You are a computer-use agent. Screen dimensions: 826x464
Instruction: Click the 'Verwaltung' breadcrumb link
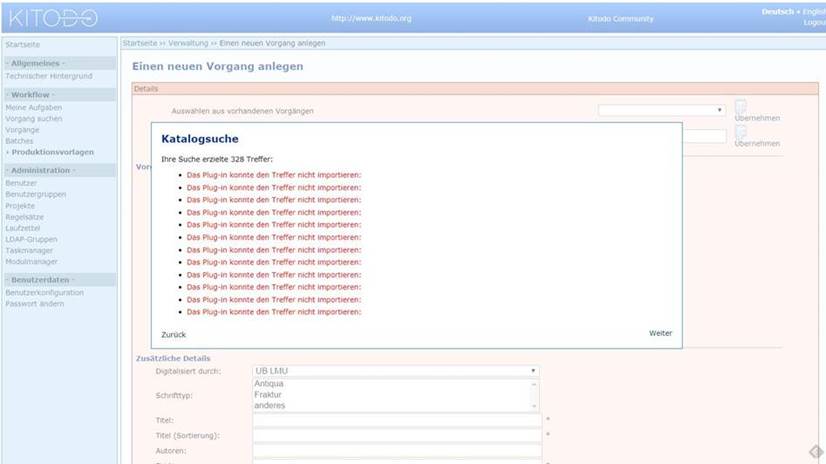(188, 44)
